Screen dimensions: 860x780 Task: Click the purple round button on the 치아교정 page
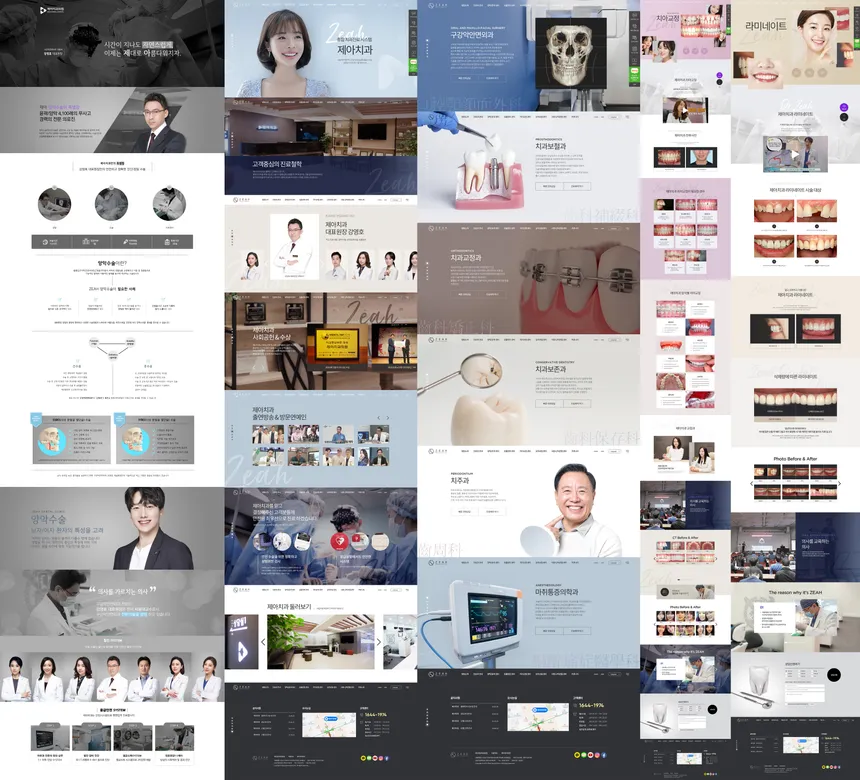coord(720,75)
